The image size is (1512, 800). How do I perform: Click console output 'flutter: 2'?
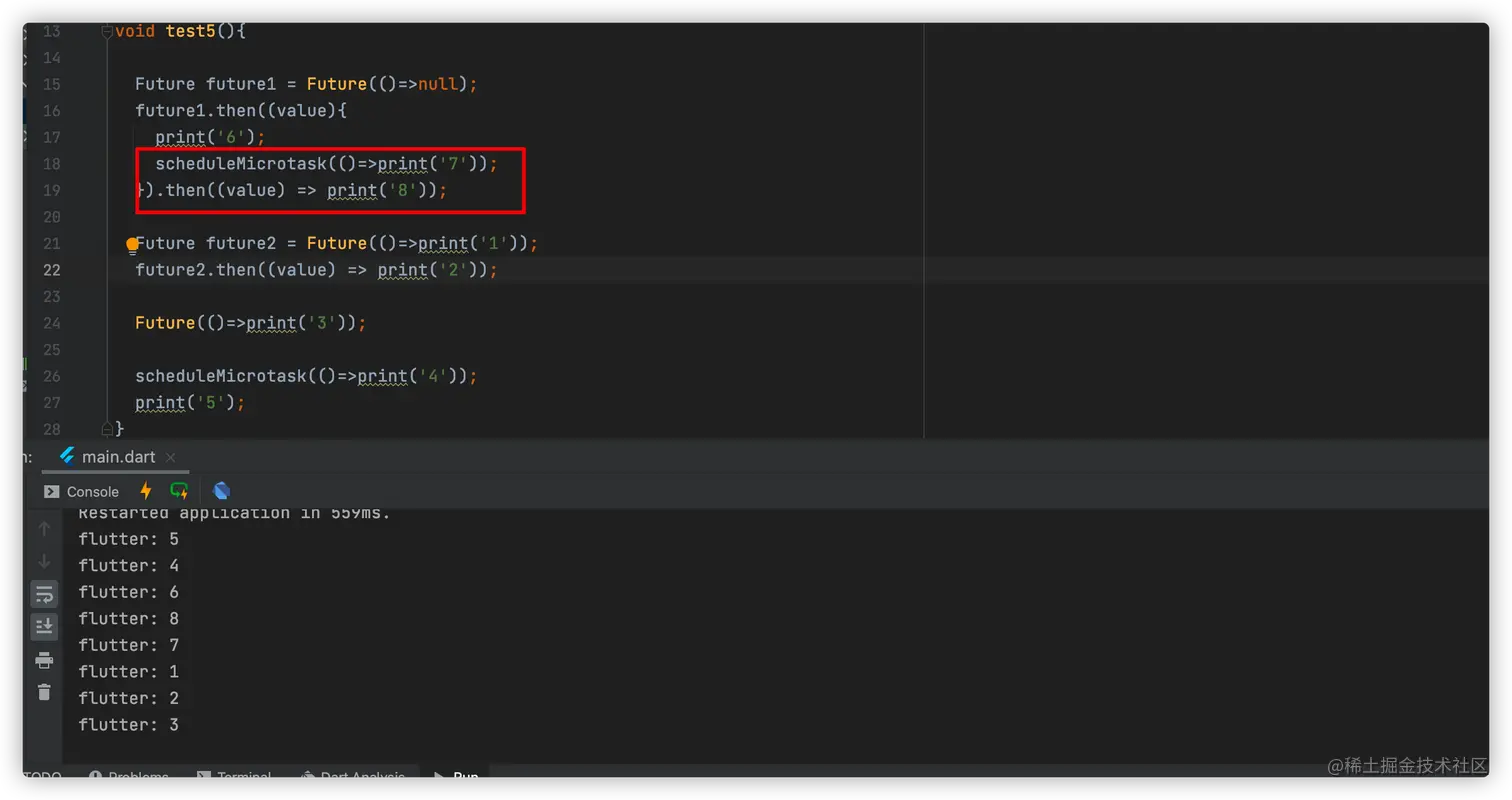click(x=128, y=698)
